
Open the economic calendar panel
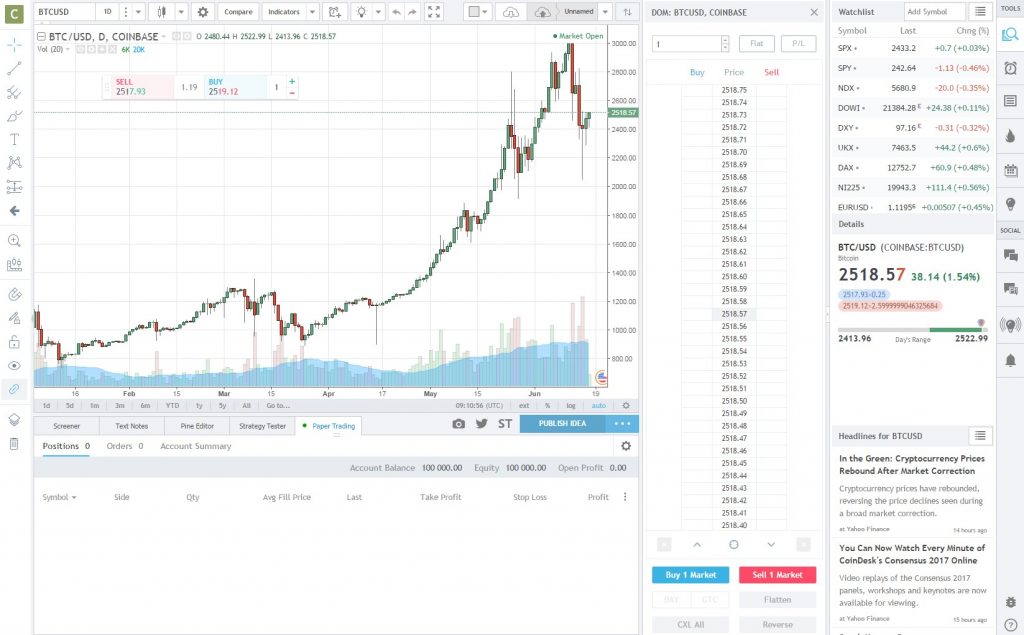point(1010,171)
